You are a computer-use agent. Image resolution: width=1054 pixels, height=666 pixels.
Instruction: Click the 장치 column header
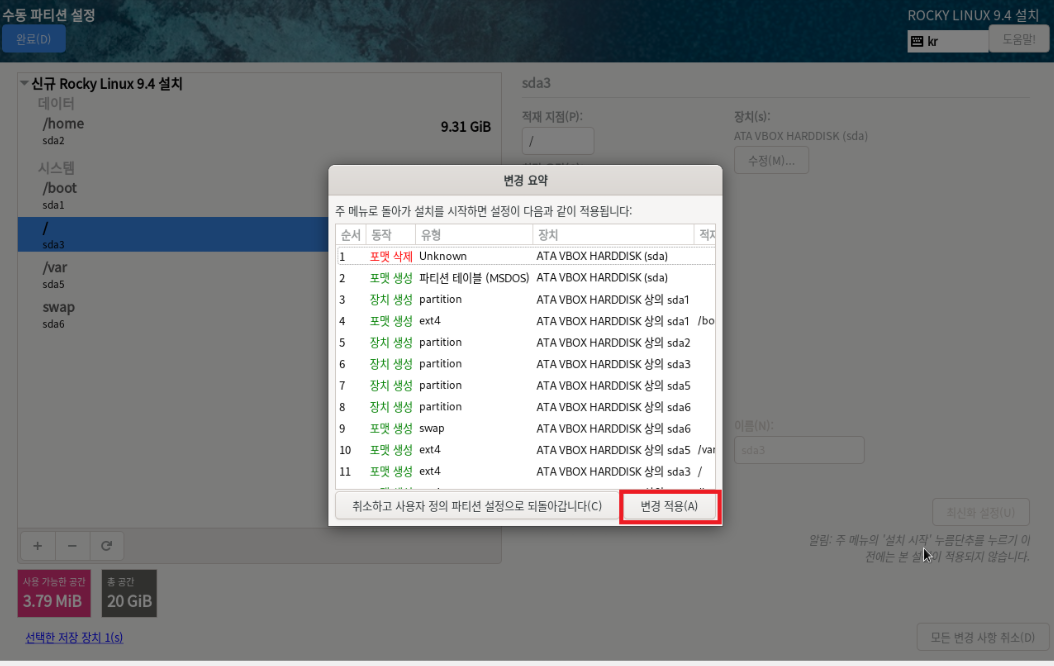pos(613,235)
